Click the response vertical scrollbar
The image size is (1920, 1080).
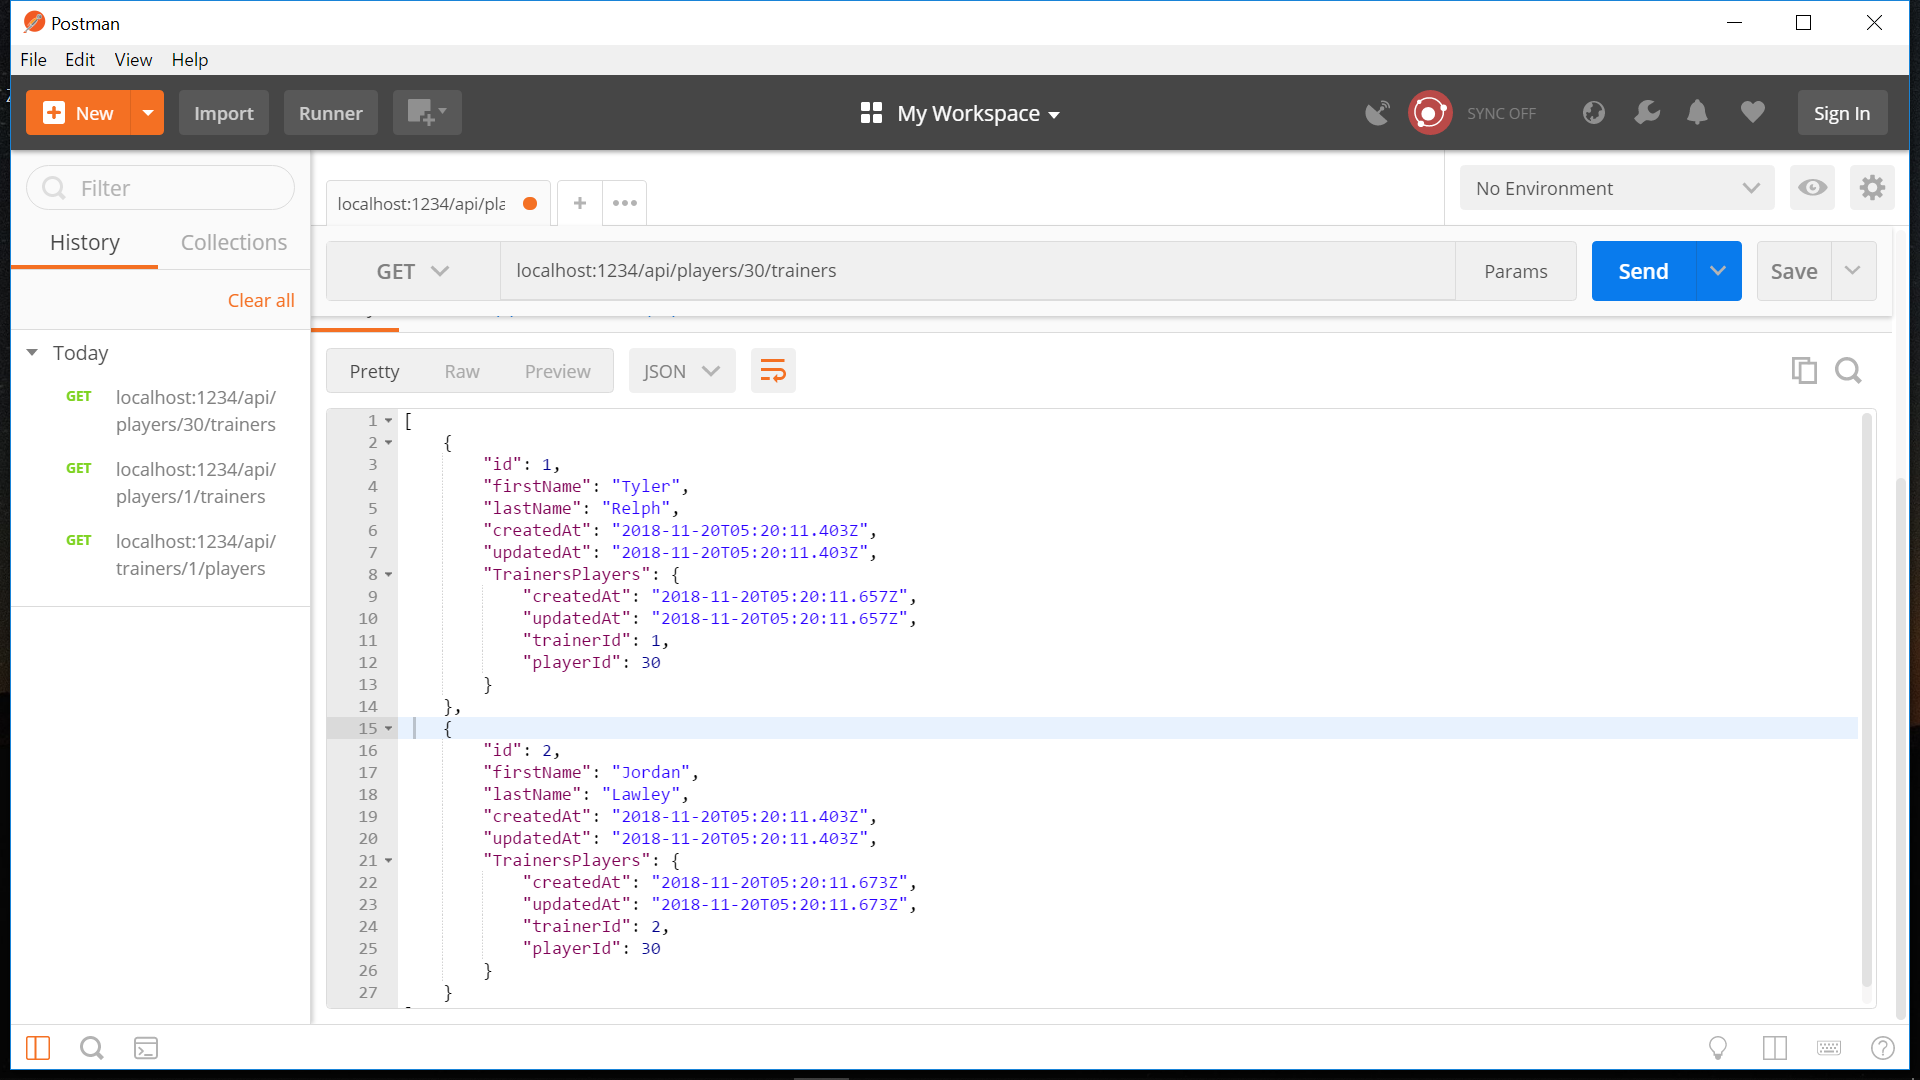click(x=1866, y=700)
